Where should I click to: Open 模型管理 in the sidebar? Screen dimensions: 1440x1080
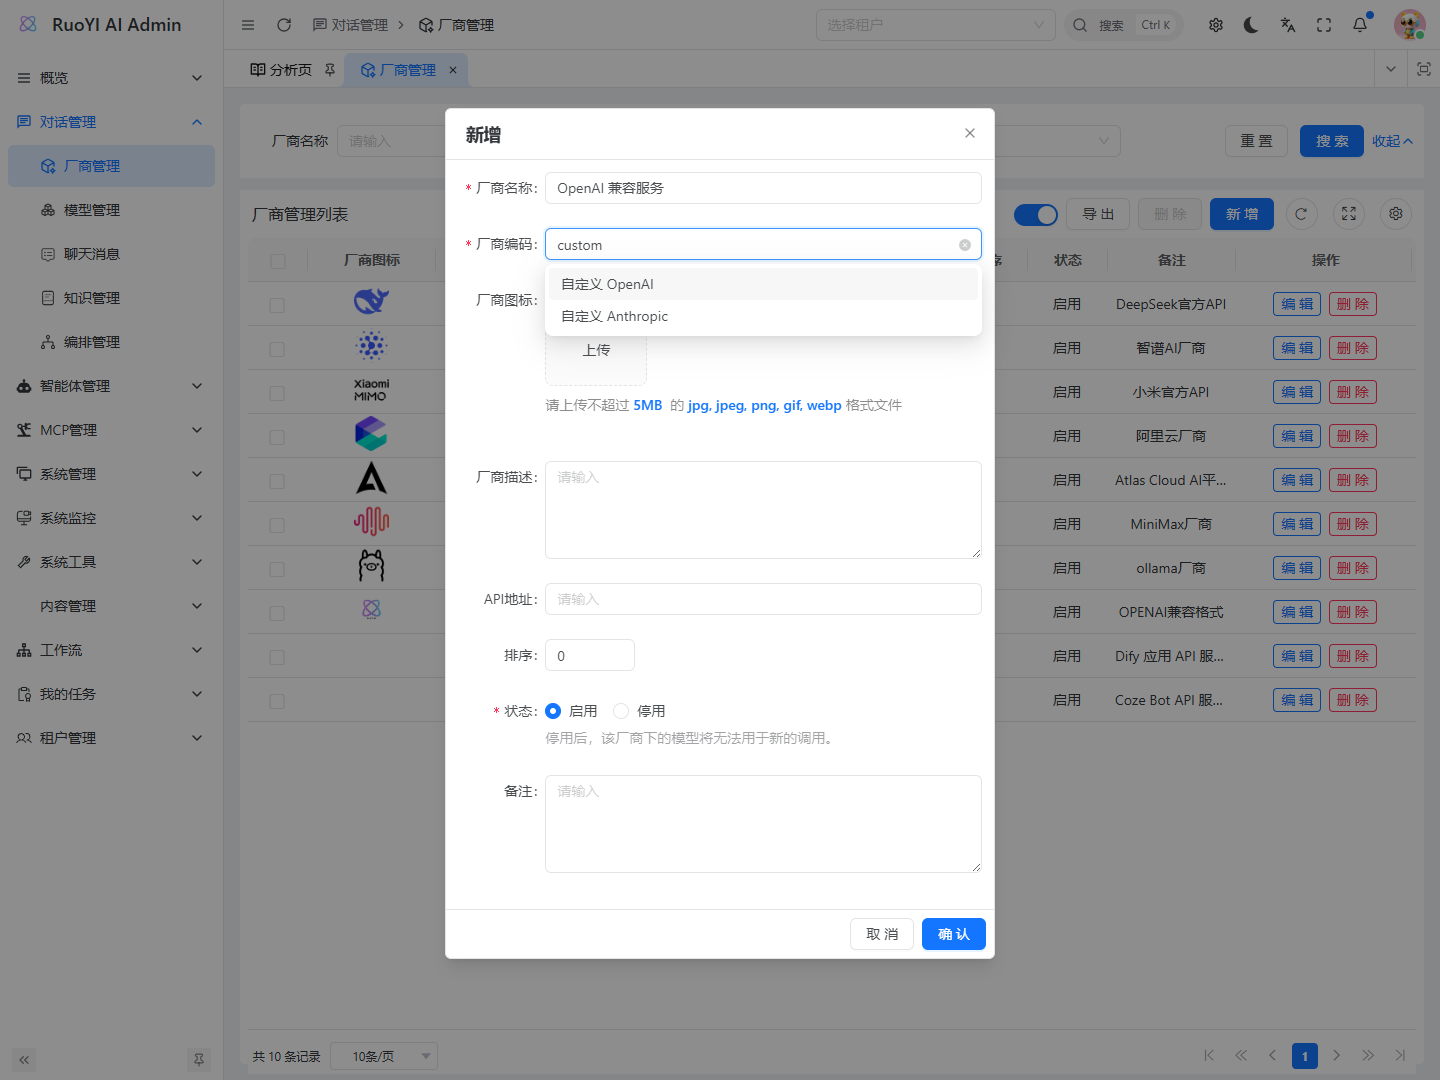coord(110,210)
